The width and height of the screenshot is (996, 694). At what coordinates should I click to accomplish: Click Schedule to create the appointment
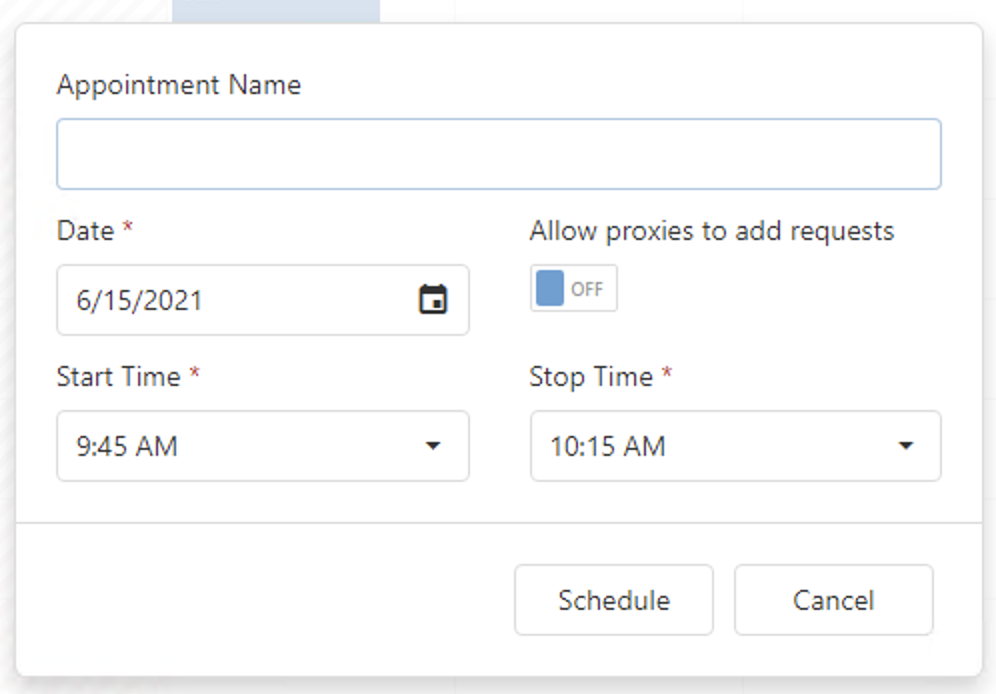click(613, 600)
